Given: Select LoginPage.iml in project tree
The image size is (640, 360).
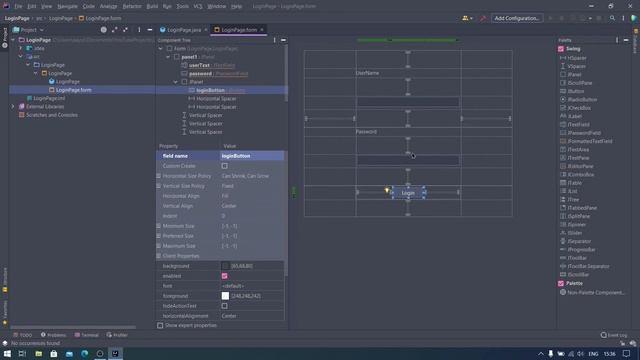Looking at the screenshot, I should click(46, 98).
